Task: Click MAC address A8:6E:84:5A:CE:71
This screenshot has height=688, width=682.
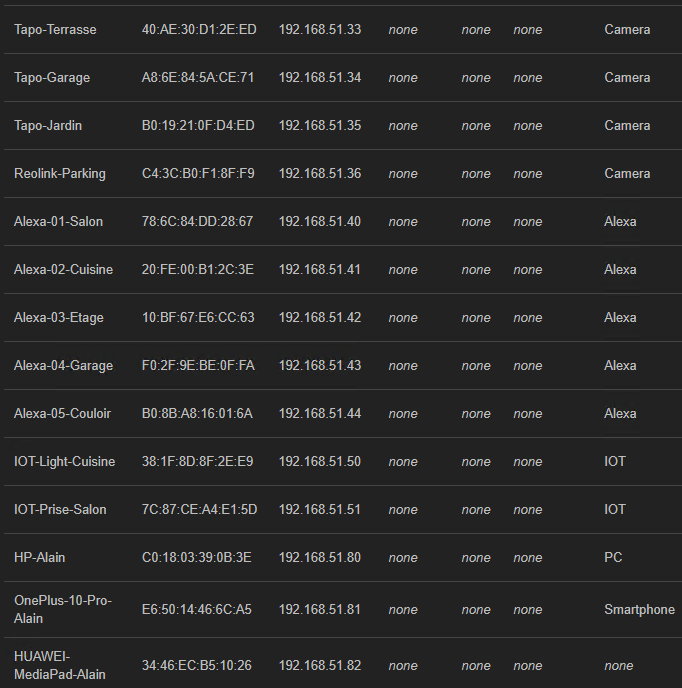Action: (x=197, y=78)
